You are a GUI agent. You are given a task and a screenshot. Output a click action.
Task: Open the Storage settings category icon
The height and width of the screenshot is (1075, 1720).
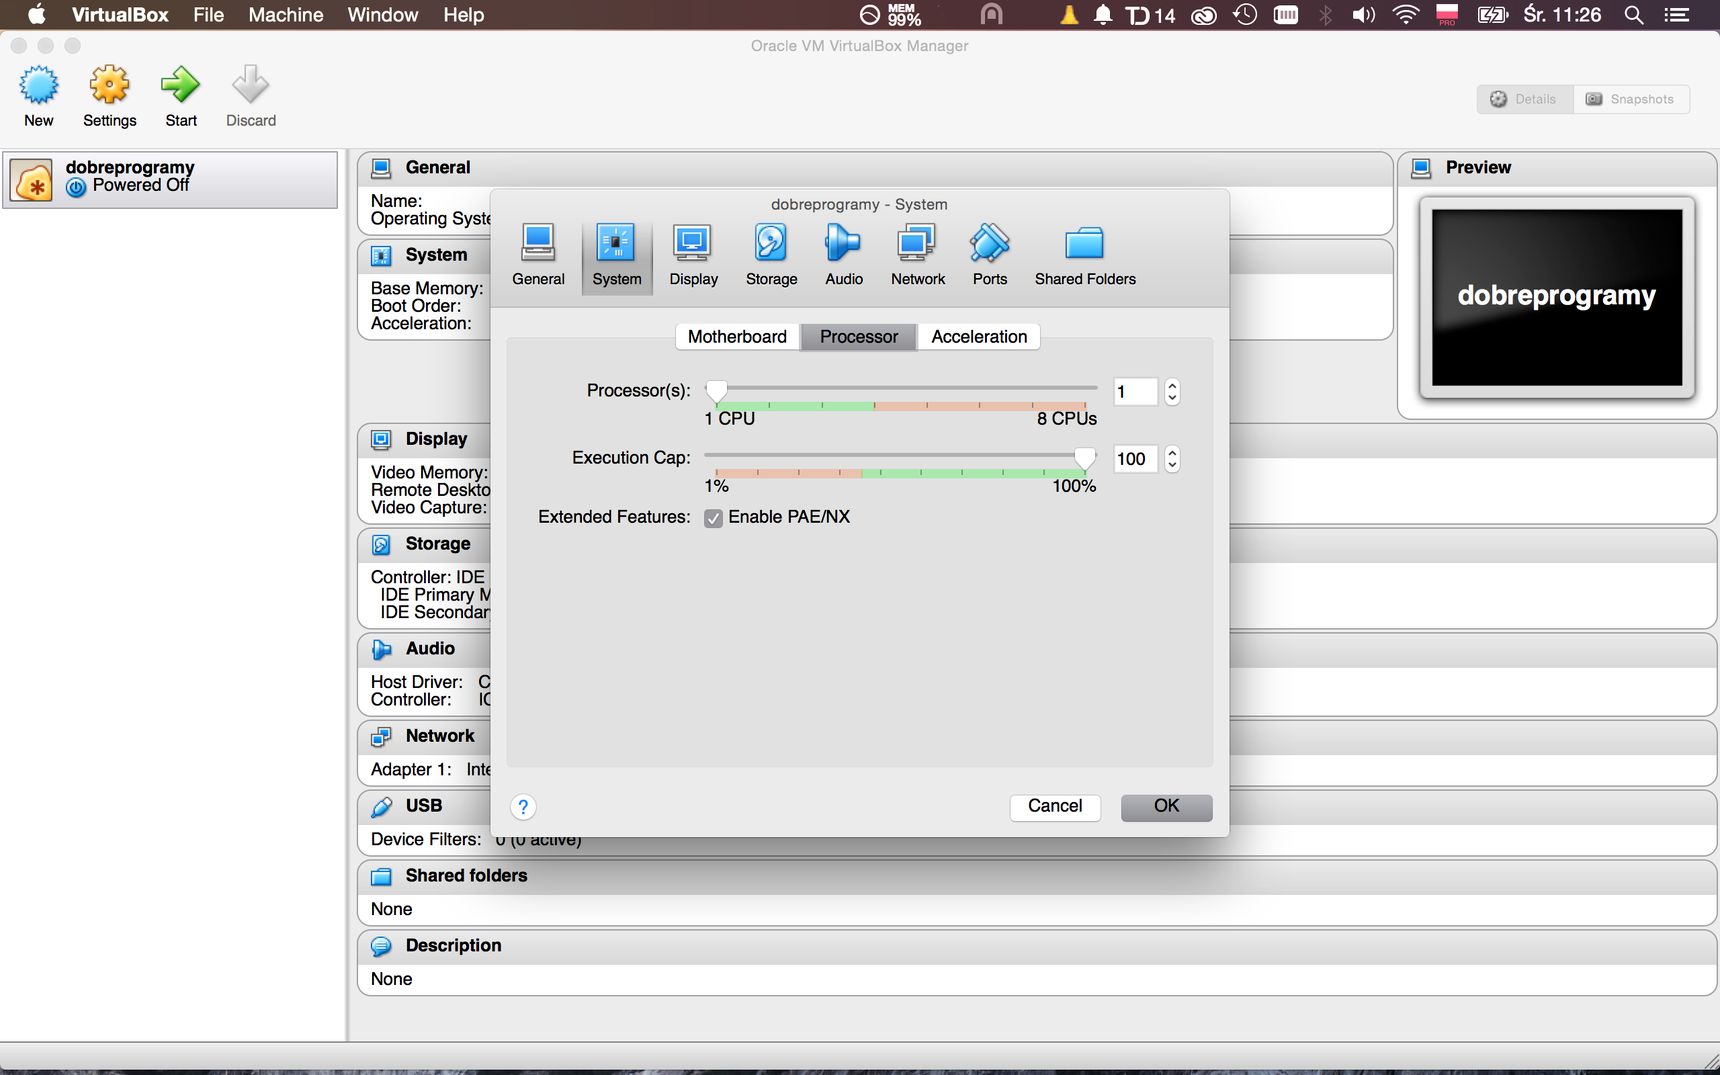pos(771,243)
